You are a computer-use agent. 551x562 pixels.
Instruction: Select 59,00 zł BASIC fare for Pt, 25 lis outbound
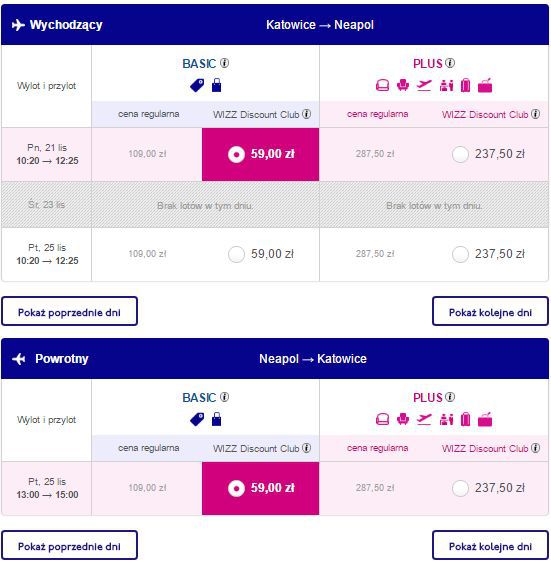[x=236, y=254]
